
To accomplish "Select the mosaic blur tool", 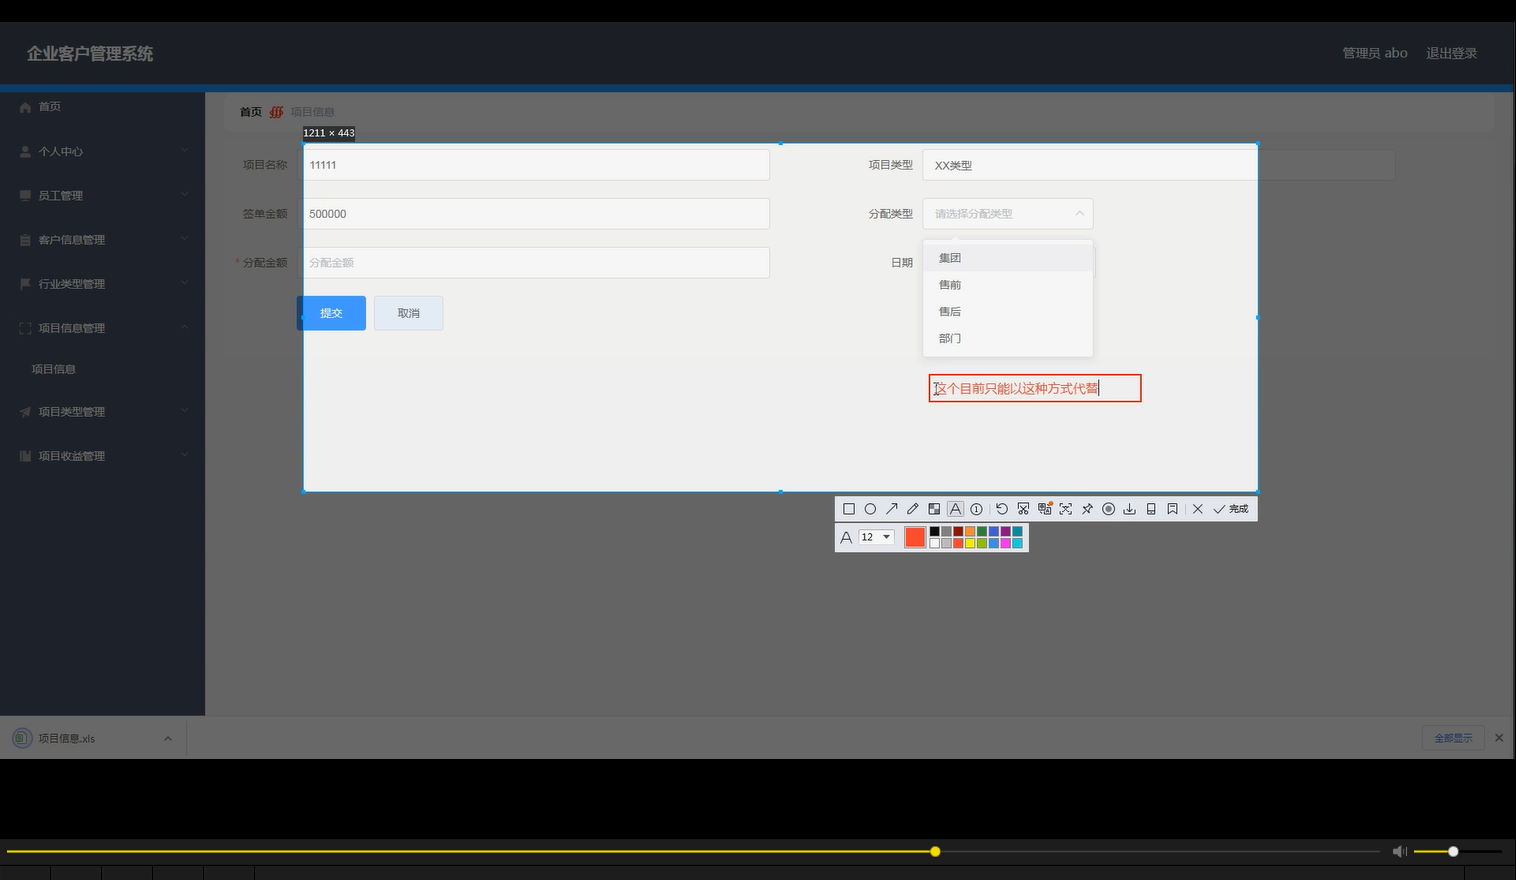I will tap(934, 509).
